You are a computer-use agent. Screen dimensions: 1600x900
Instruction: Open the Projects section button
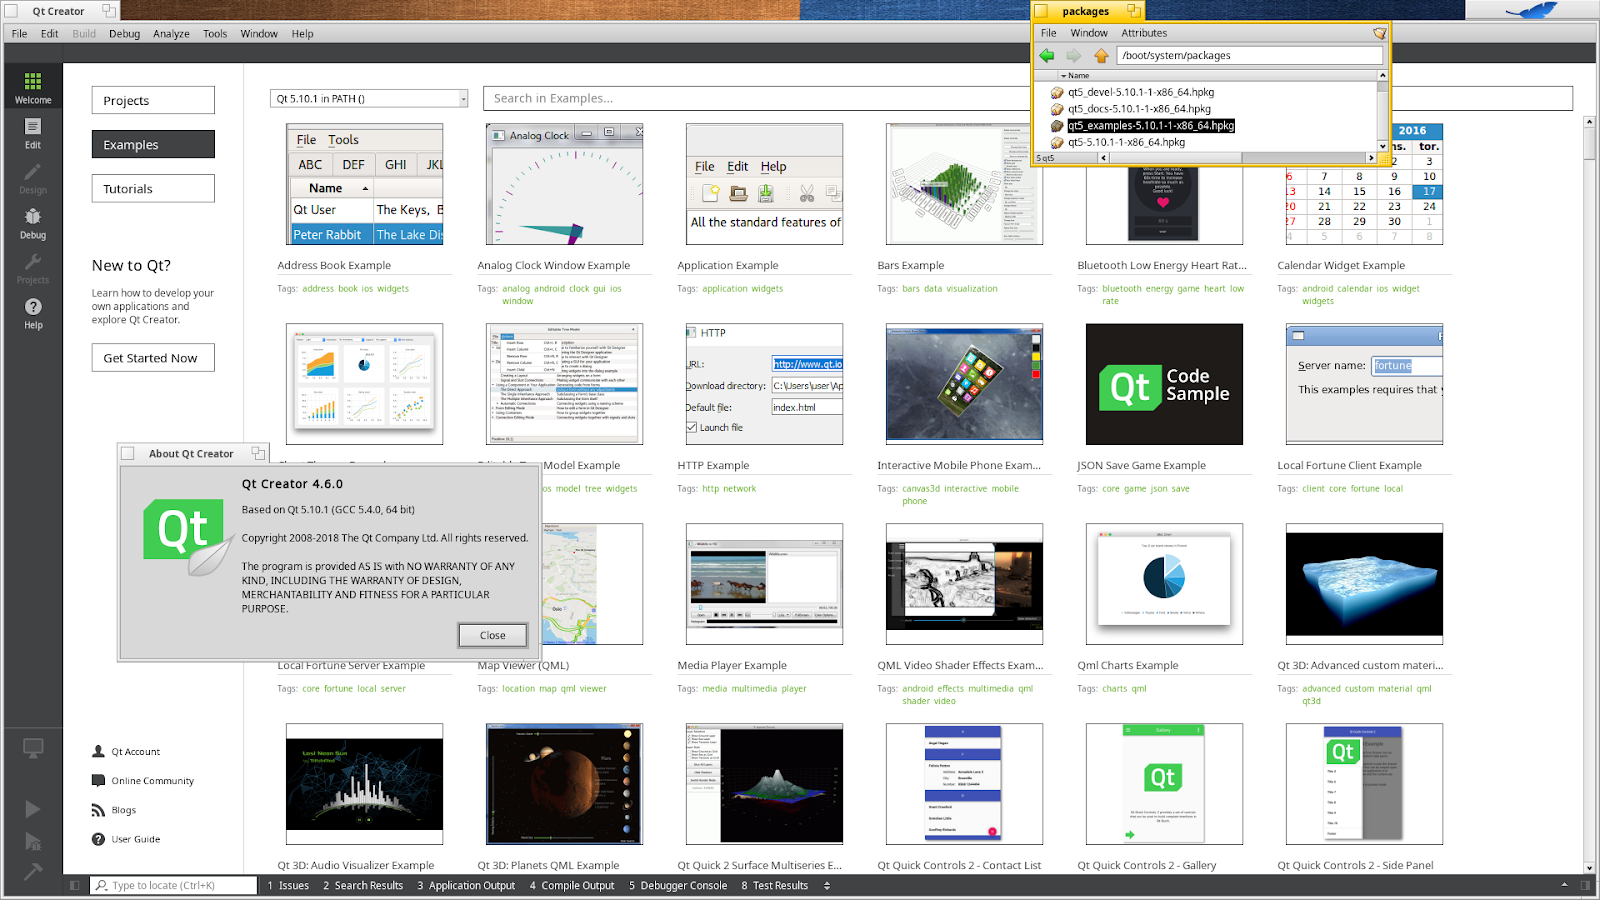[153, 100]
